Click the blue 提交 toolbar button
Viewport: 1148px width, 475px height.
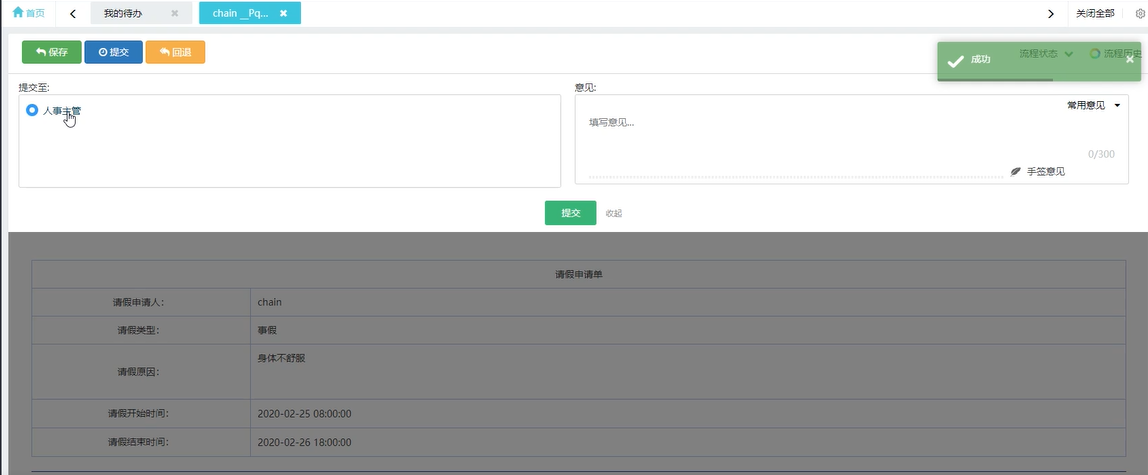click(113, 52)
